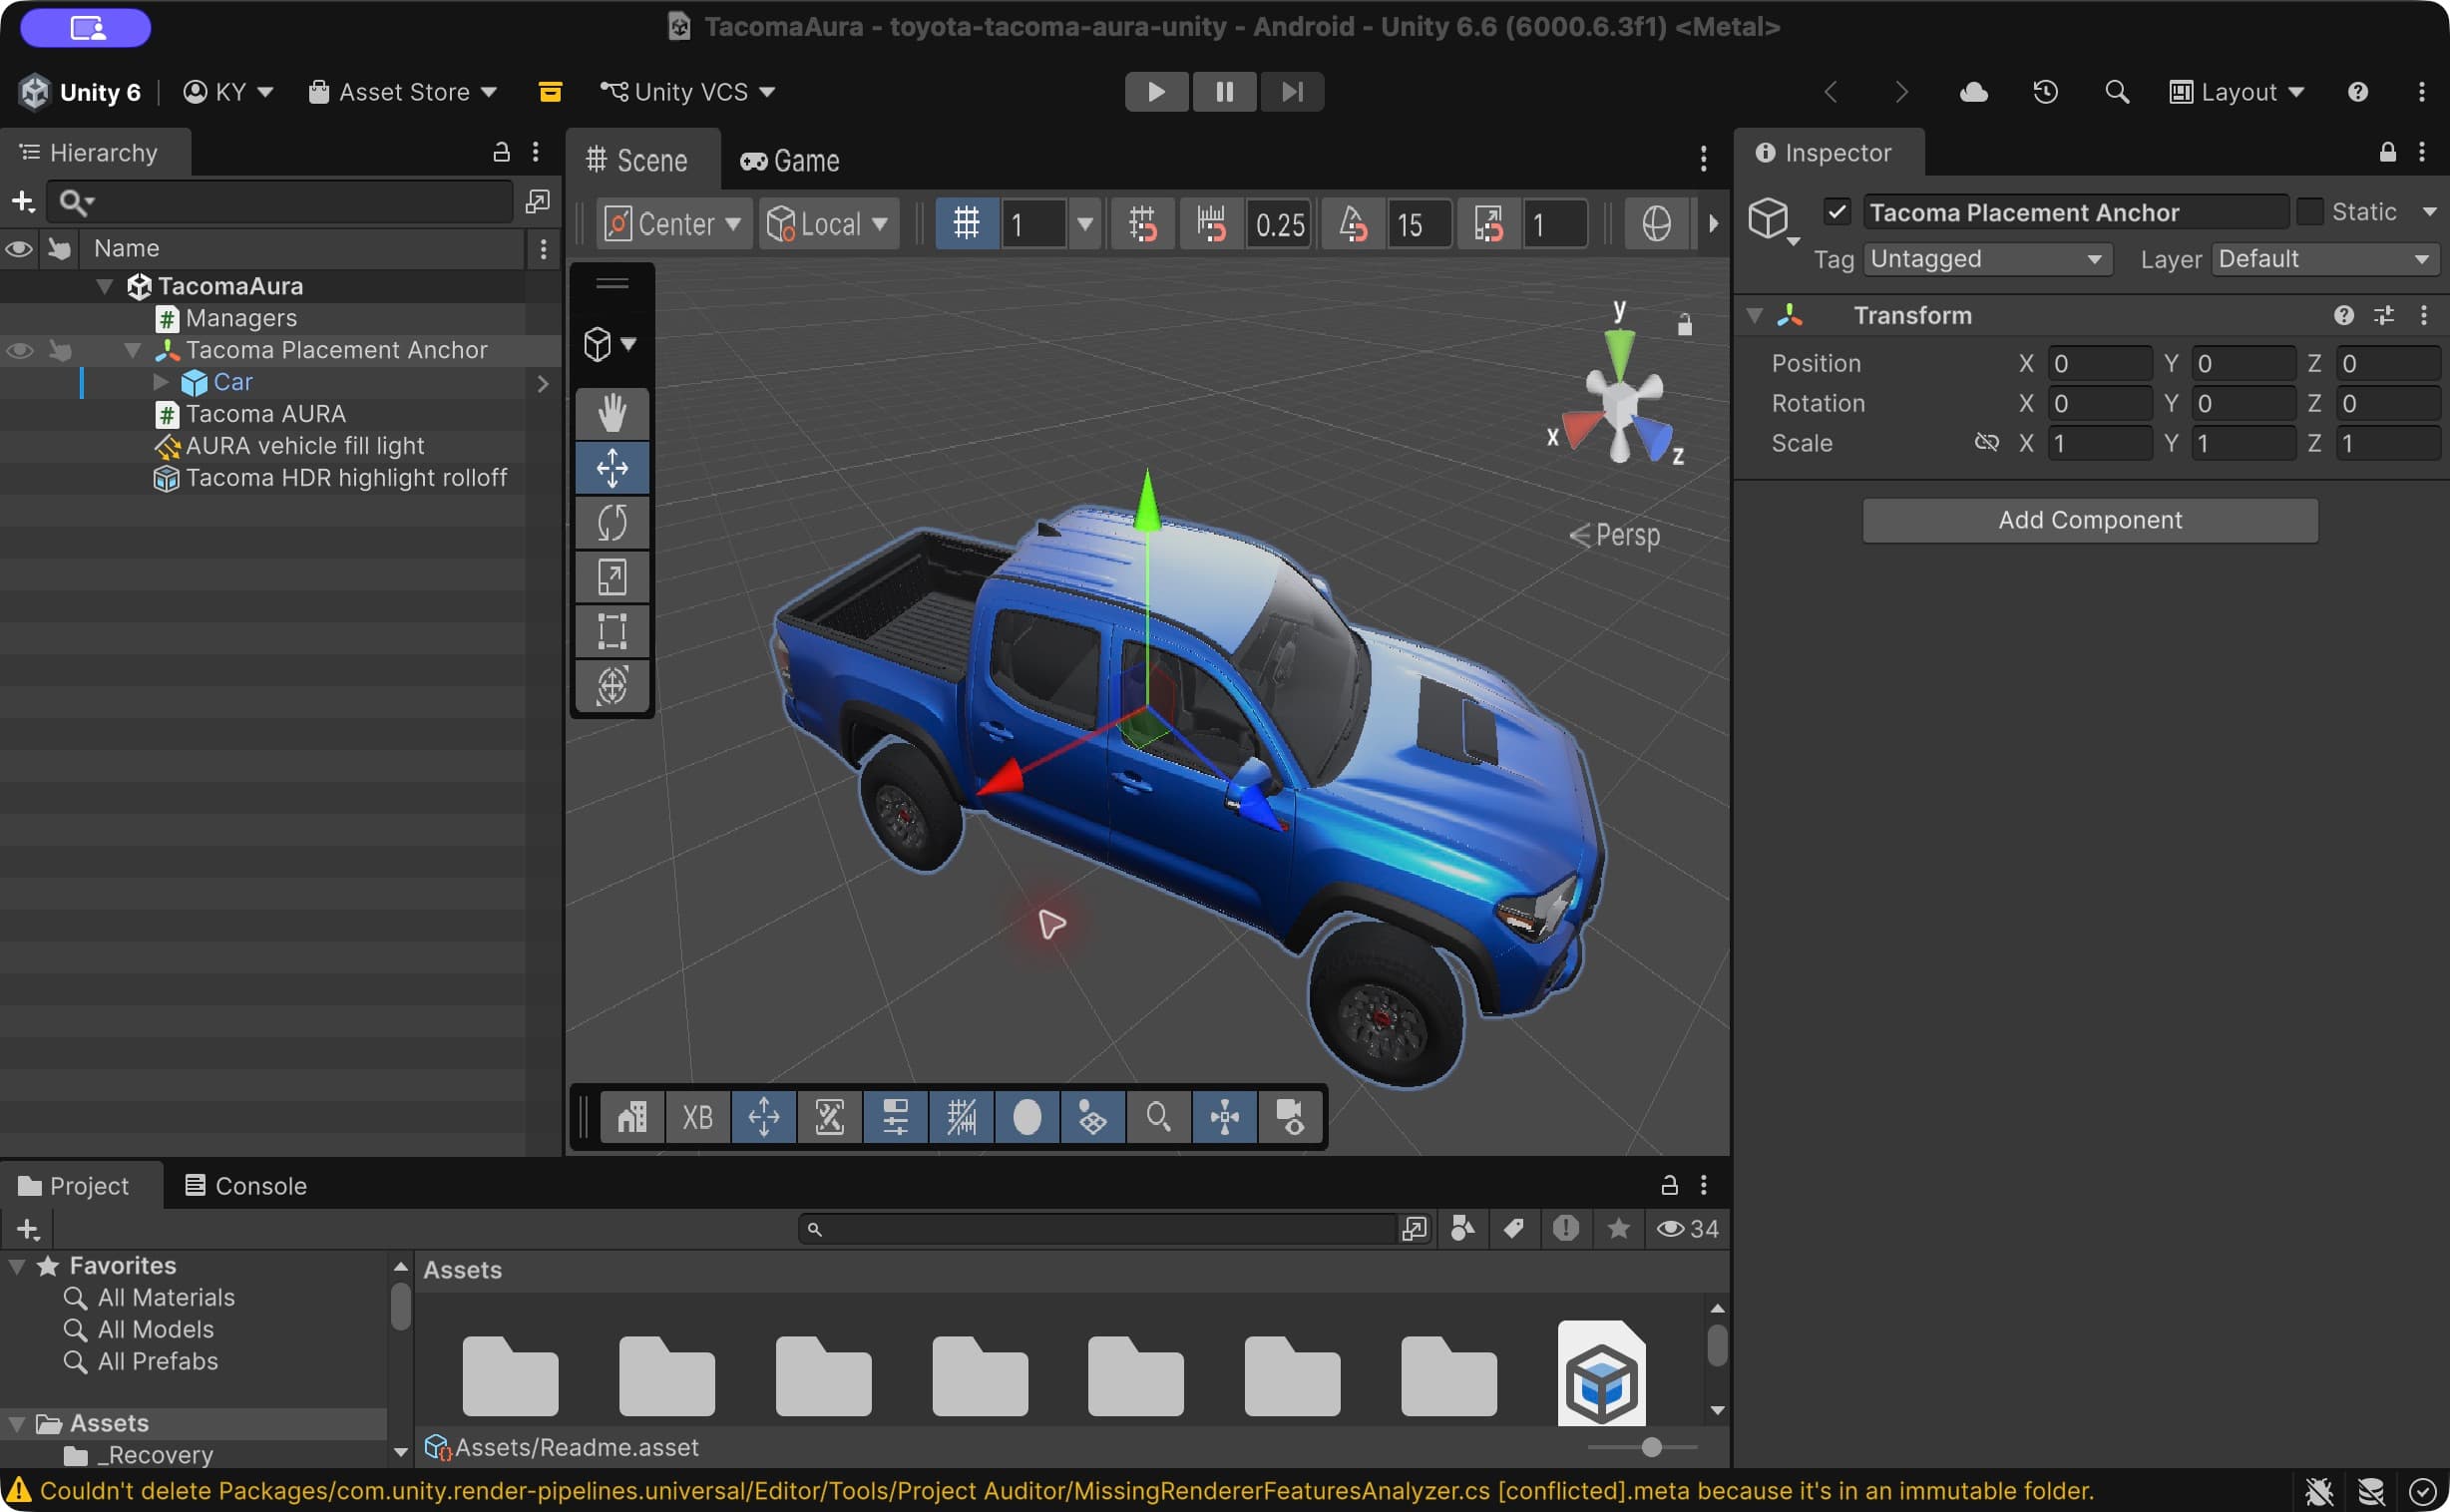
Task: Toggle the Inspector lock icon
Action: (2387, 152)
